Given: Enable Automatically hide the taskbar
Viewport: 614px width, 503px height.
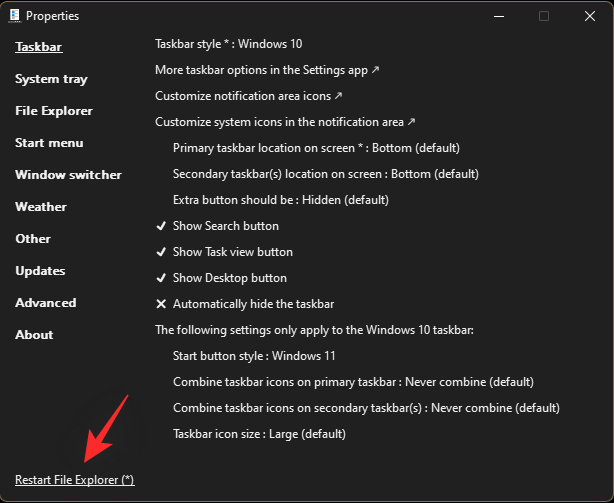Looking at the screenshot, I should pos(253,304).
